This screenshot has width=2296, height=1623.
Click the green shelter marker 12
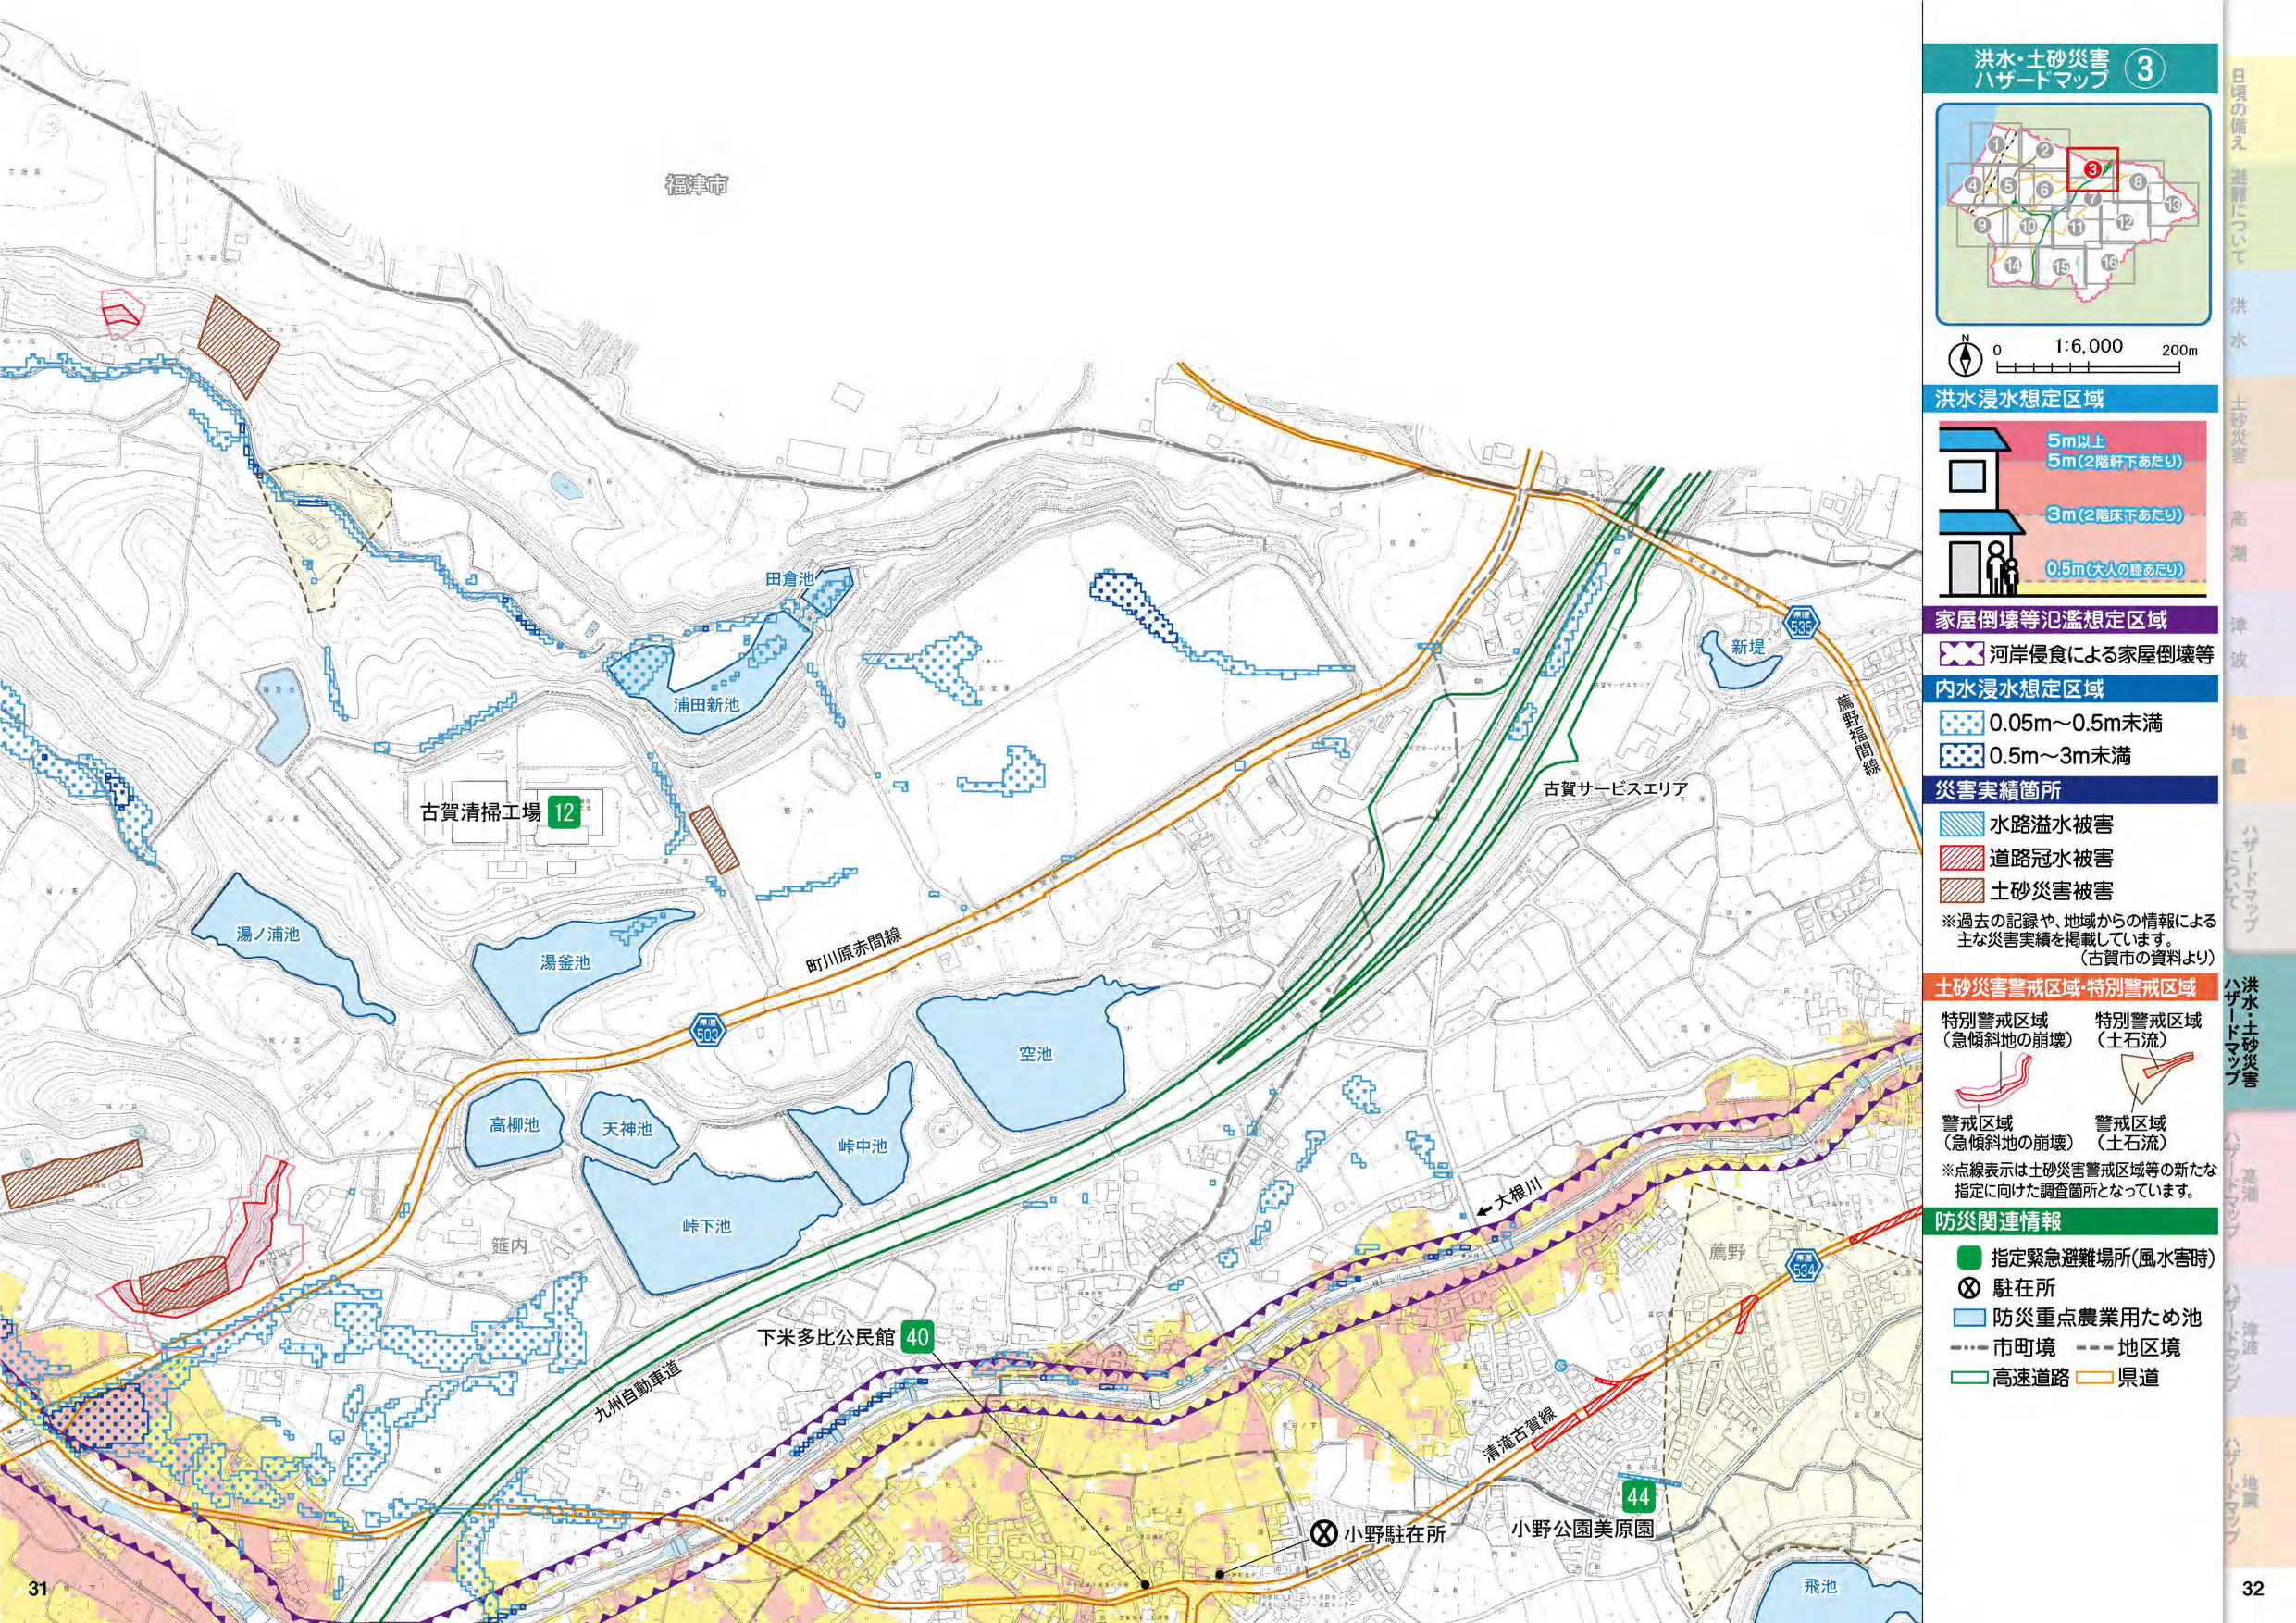tap(564, 812)
